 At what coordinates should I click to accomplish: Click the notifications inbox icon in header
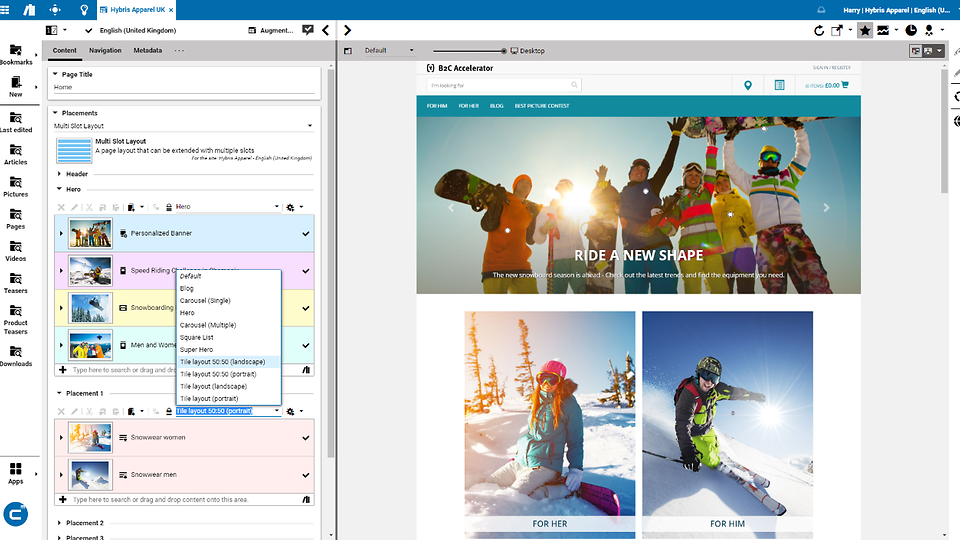point(821,10)
